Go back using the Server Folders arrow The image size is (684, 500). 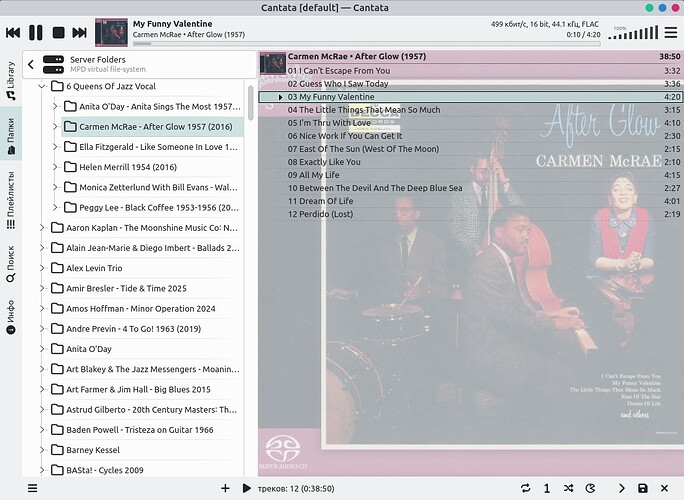point(31,65)
